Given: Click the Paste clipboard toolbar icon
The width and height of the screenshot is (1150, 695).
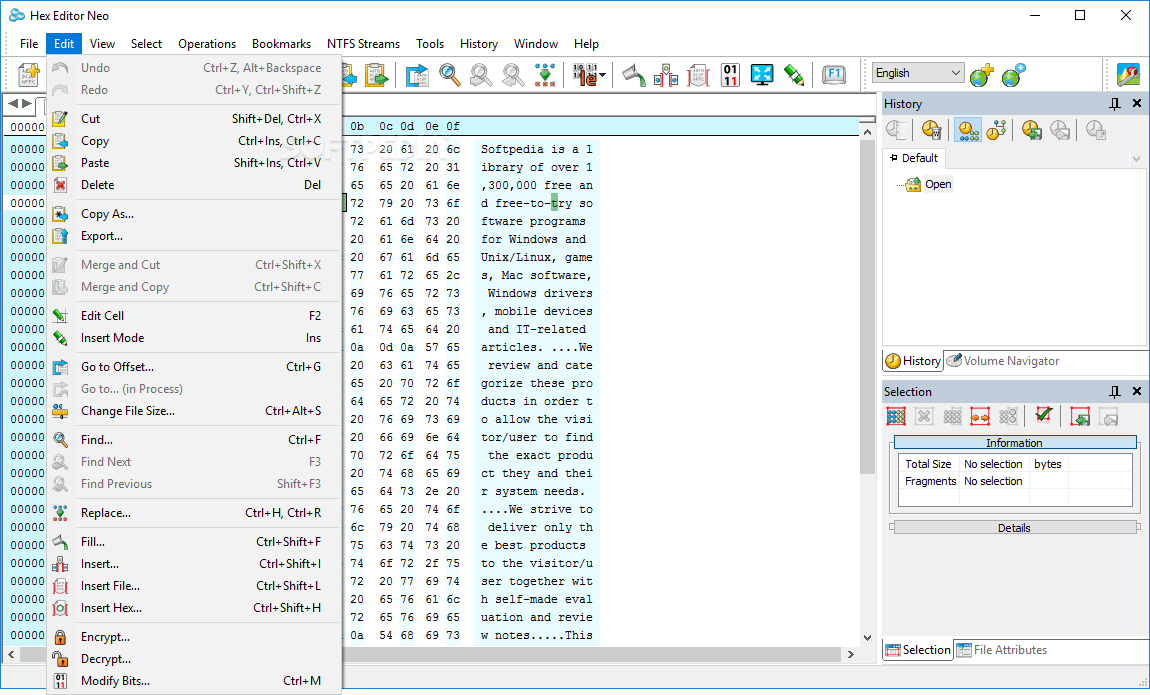Looking at the screenshot, I should click(376, 74).
